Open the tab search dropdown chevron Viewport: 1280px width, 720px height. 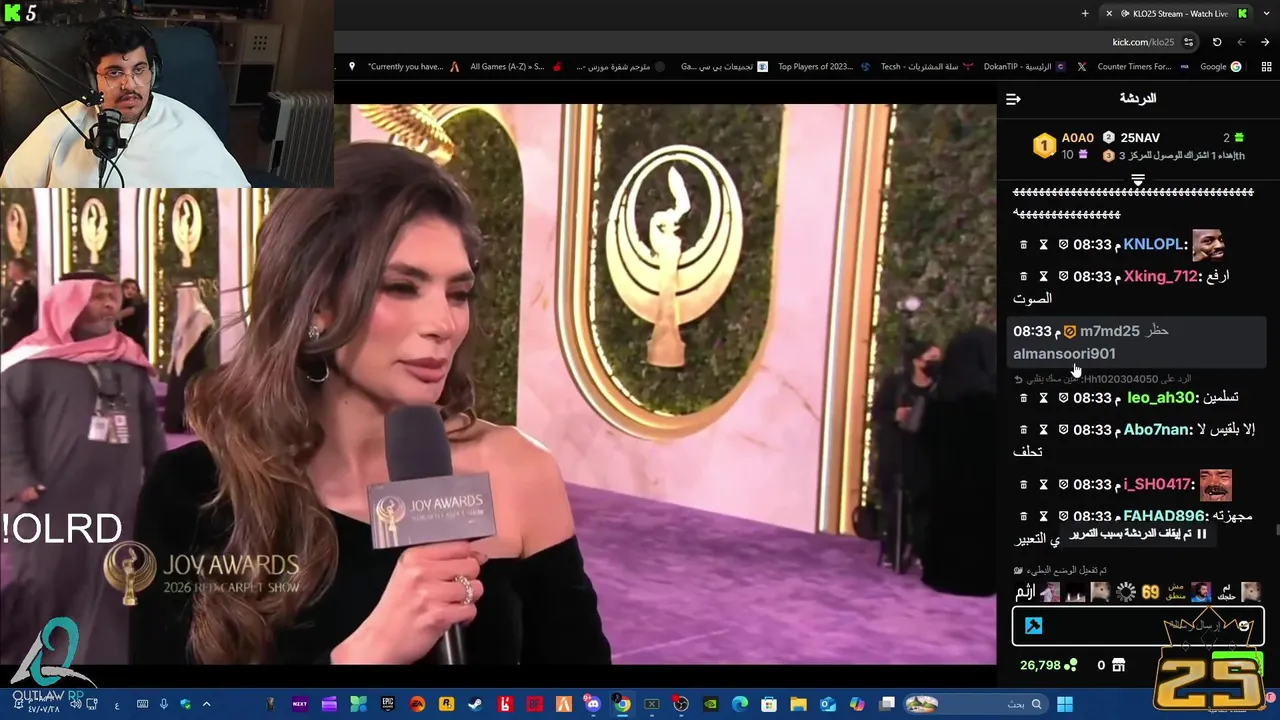(x=1266, y=13)
